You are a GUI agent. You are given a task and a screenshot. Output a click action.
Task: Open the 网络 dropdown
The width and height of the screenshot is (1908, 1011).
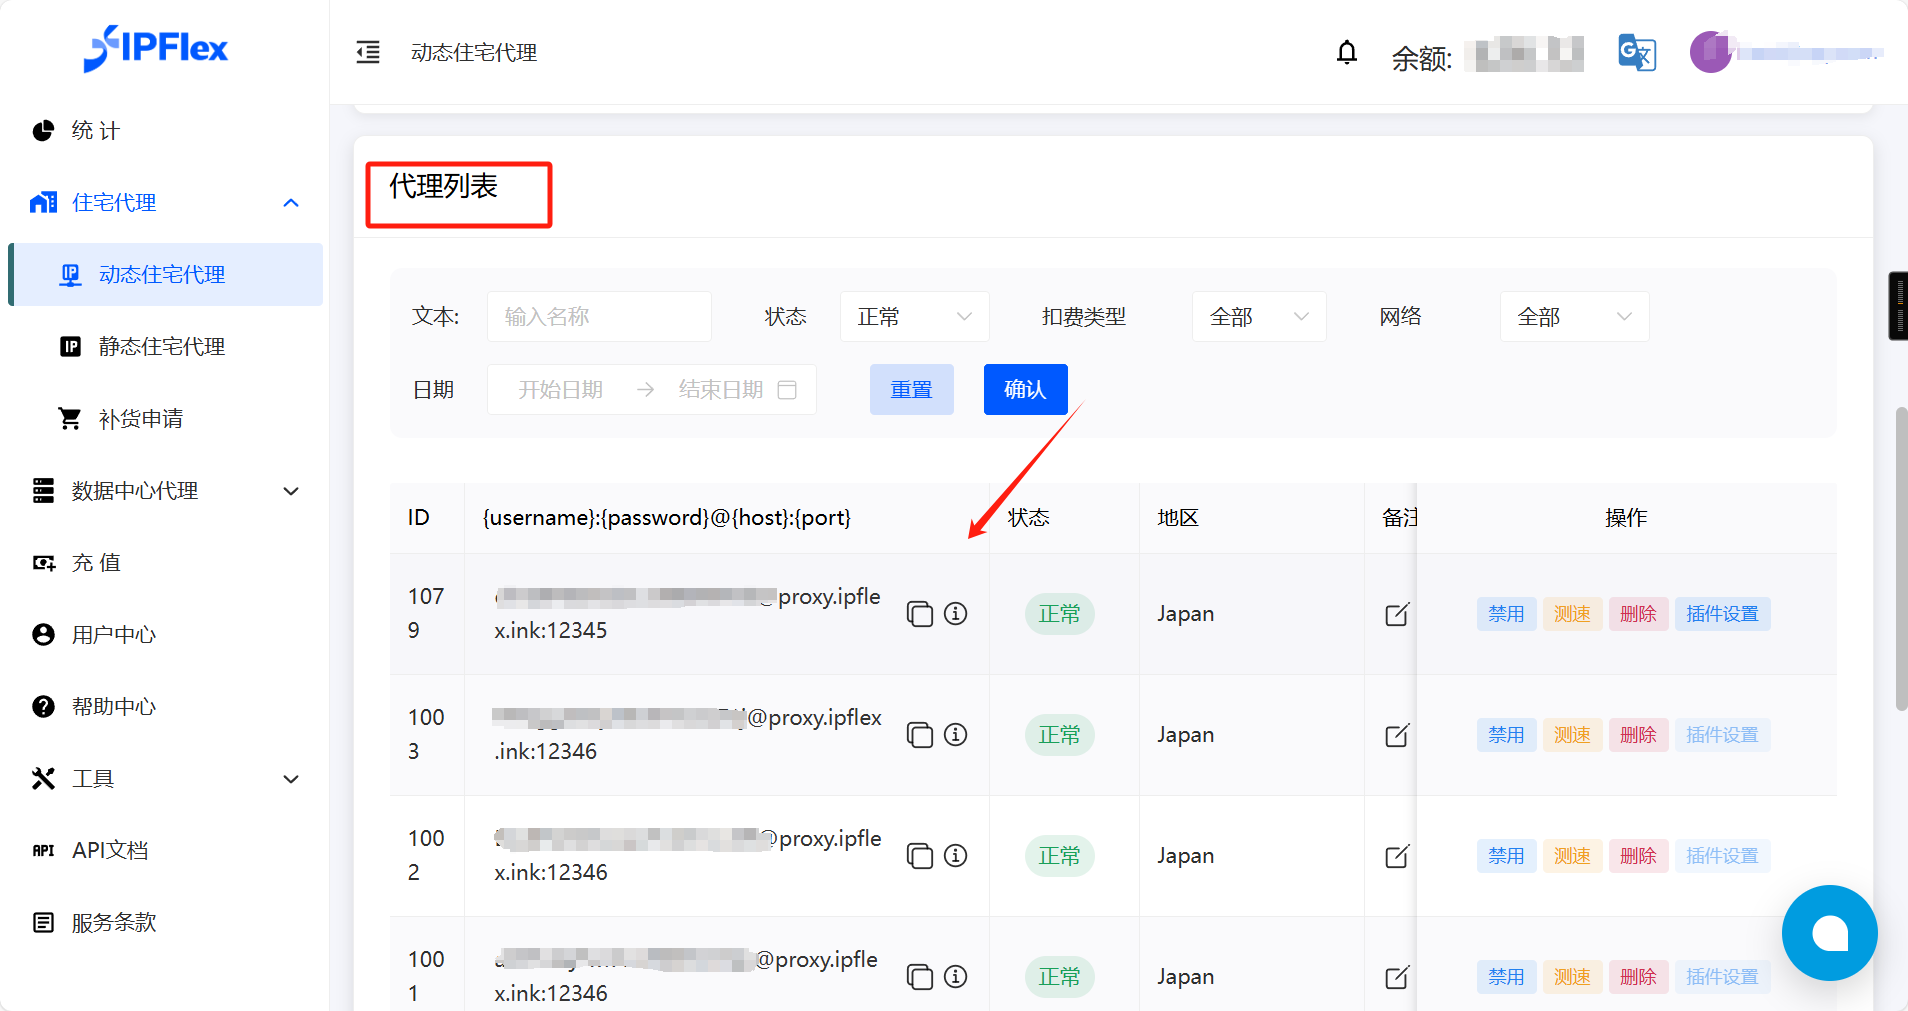[1573, 317]
